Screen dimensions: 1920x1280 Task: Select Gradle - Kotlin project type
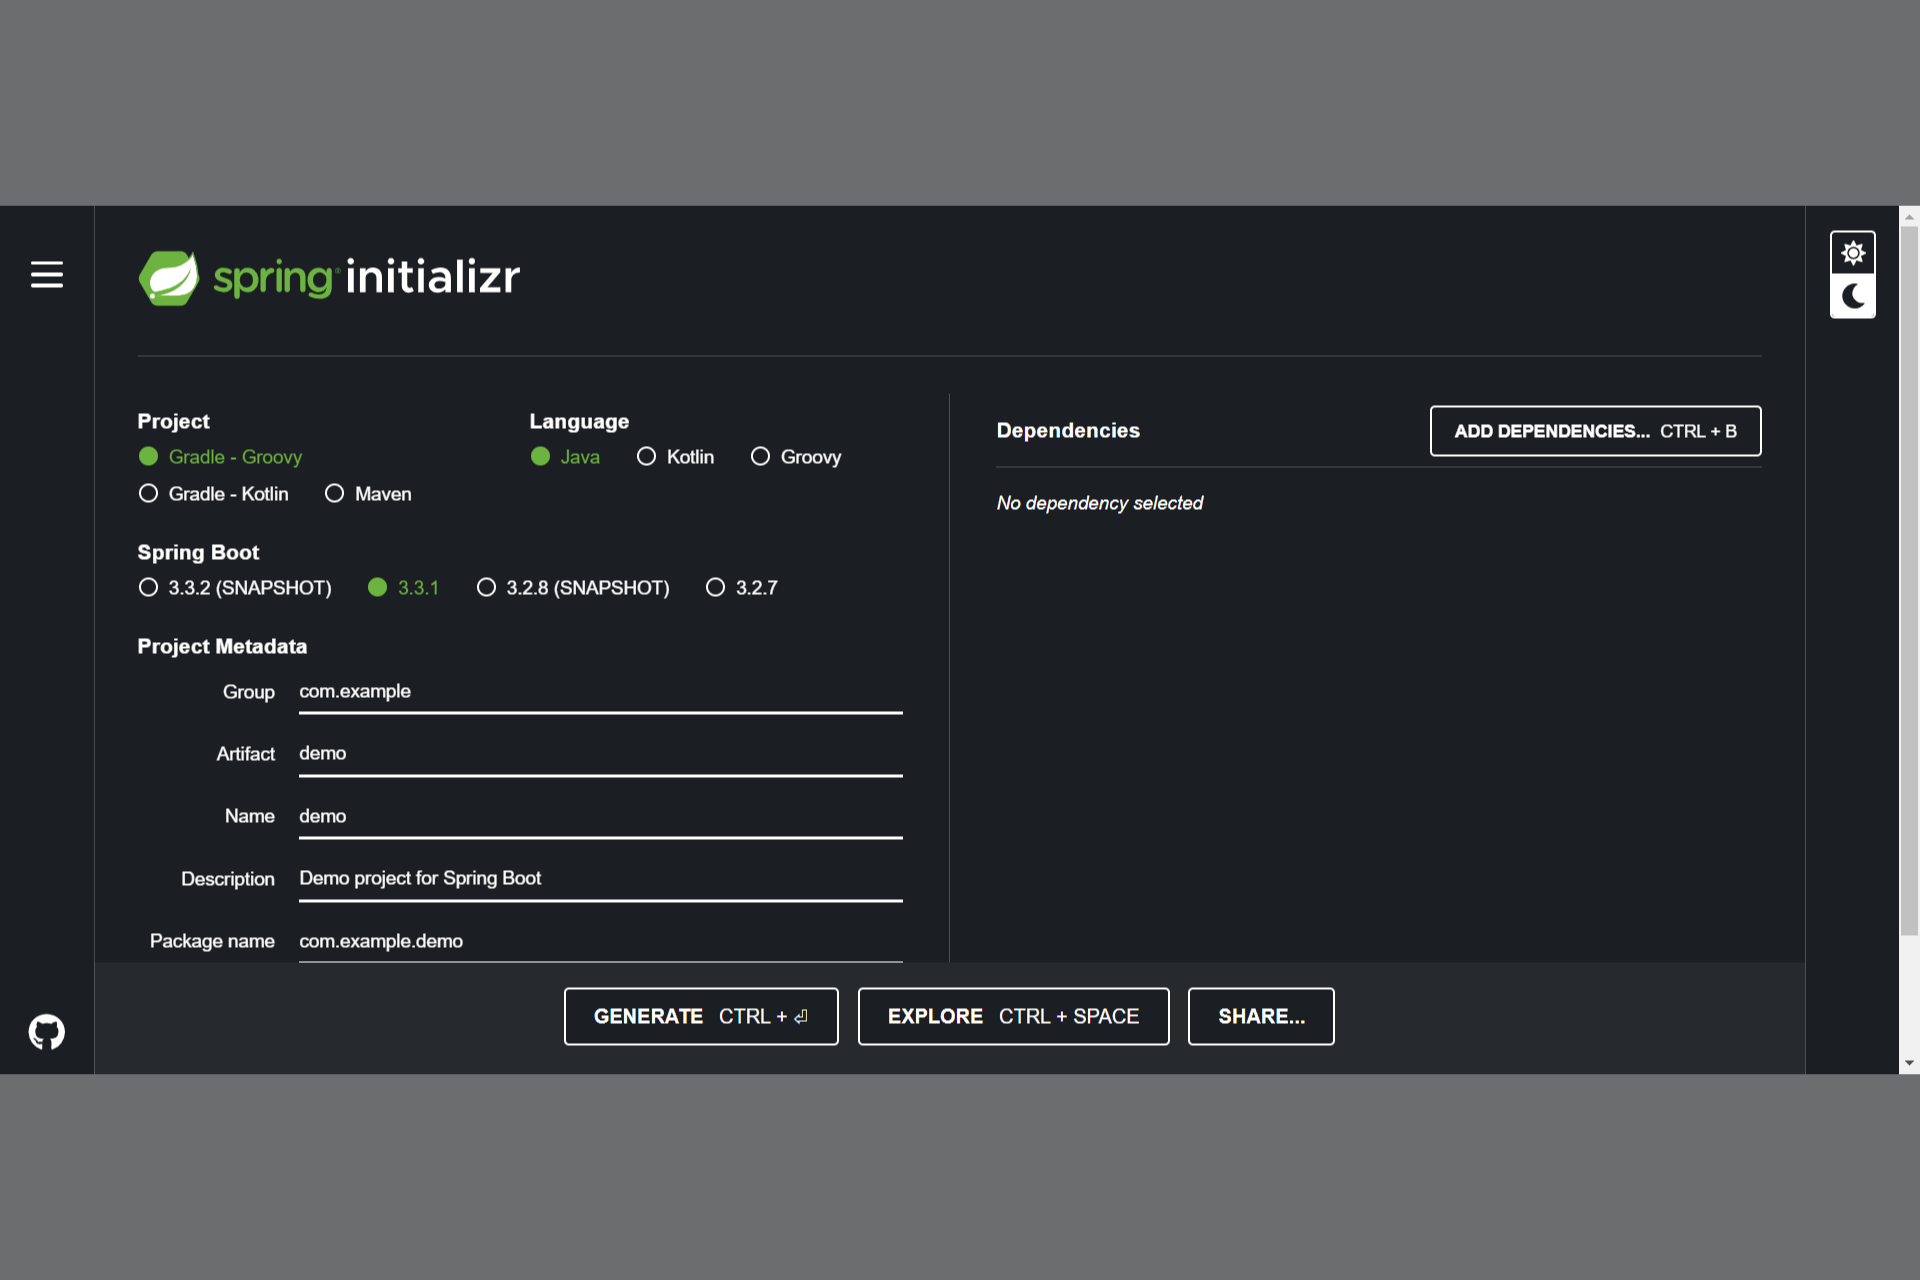click(x=213, y=494)
